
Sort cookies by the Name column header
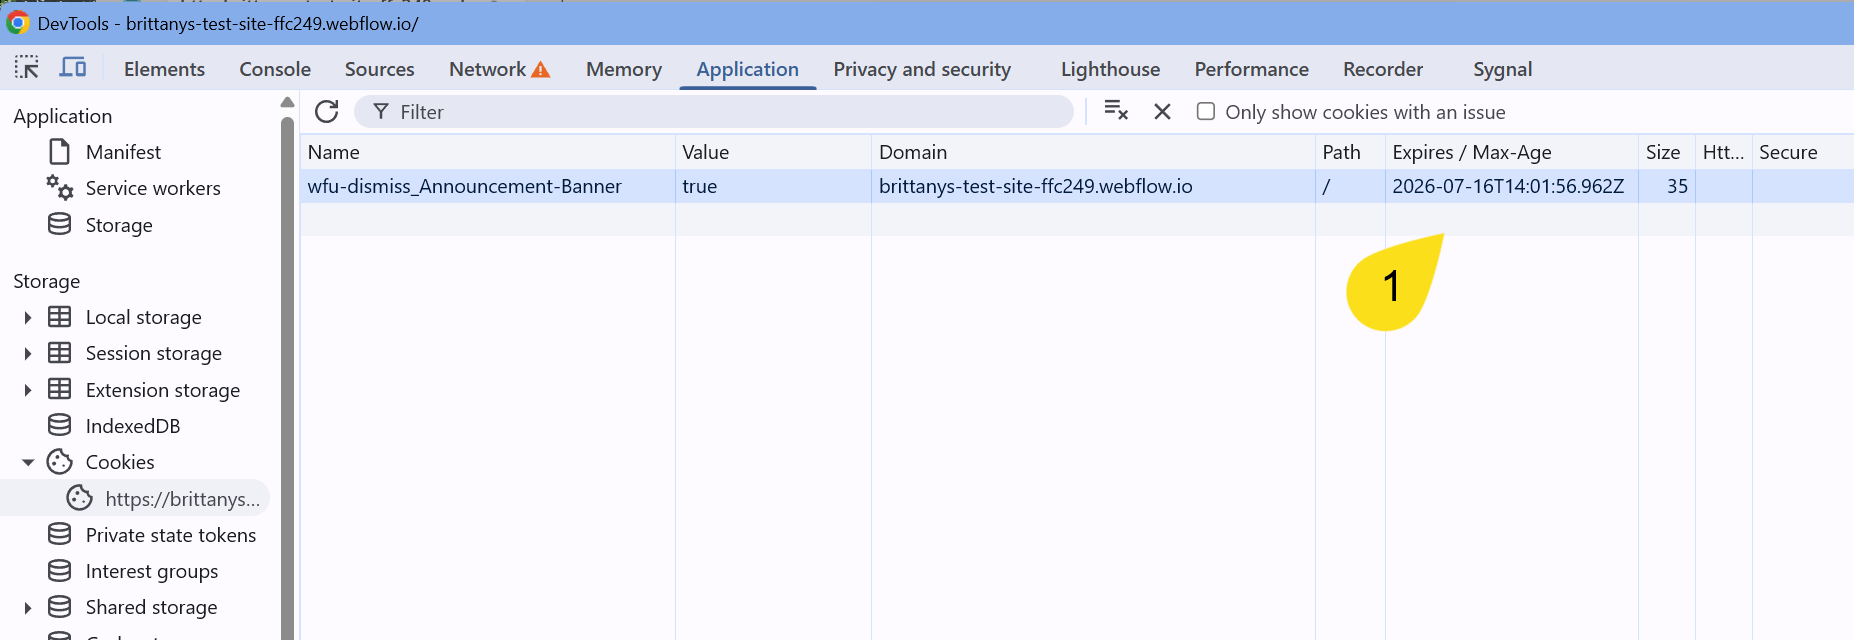[488, 152]
